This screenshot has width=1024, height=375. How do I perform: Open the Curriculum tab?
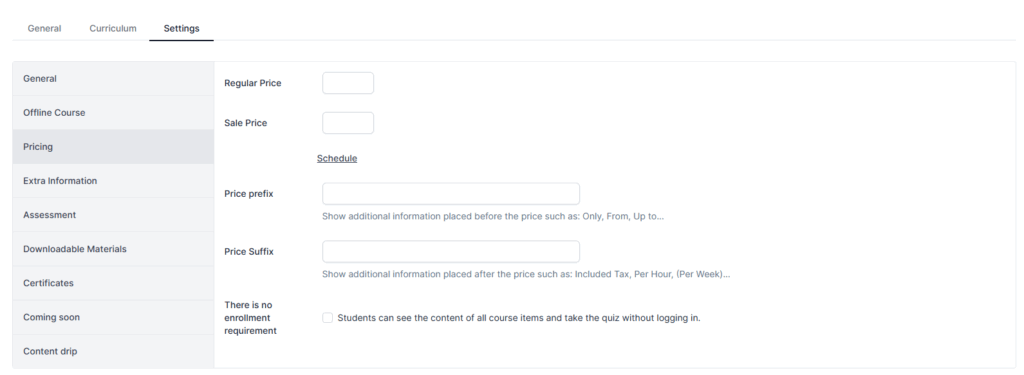(113, 29)
